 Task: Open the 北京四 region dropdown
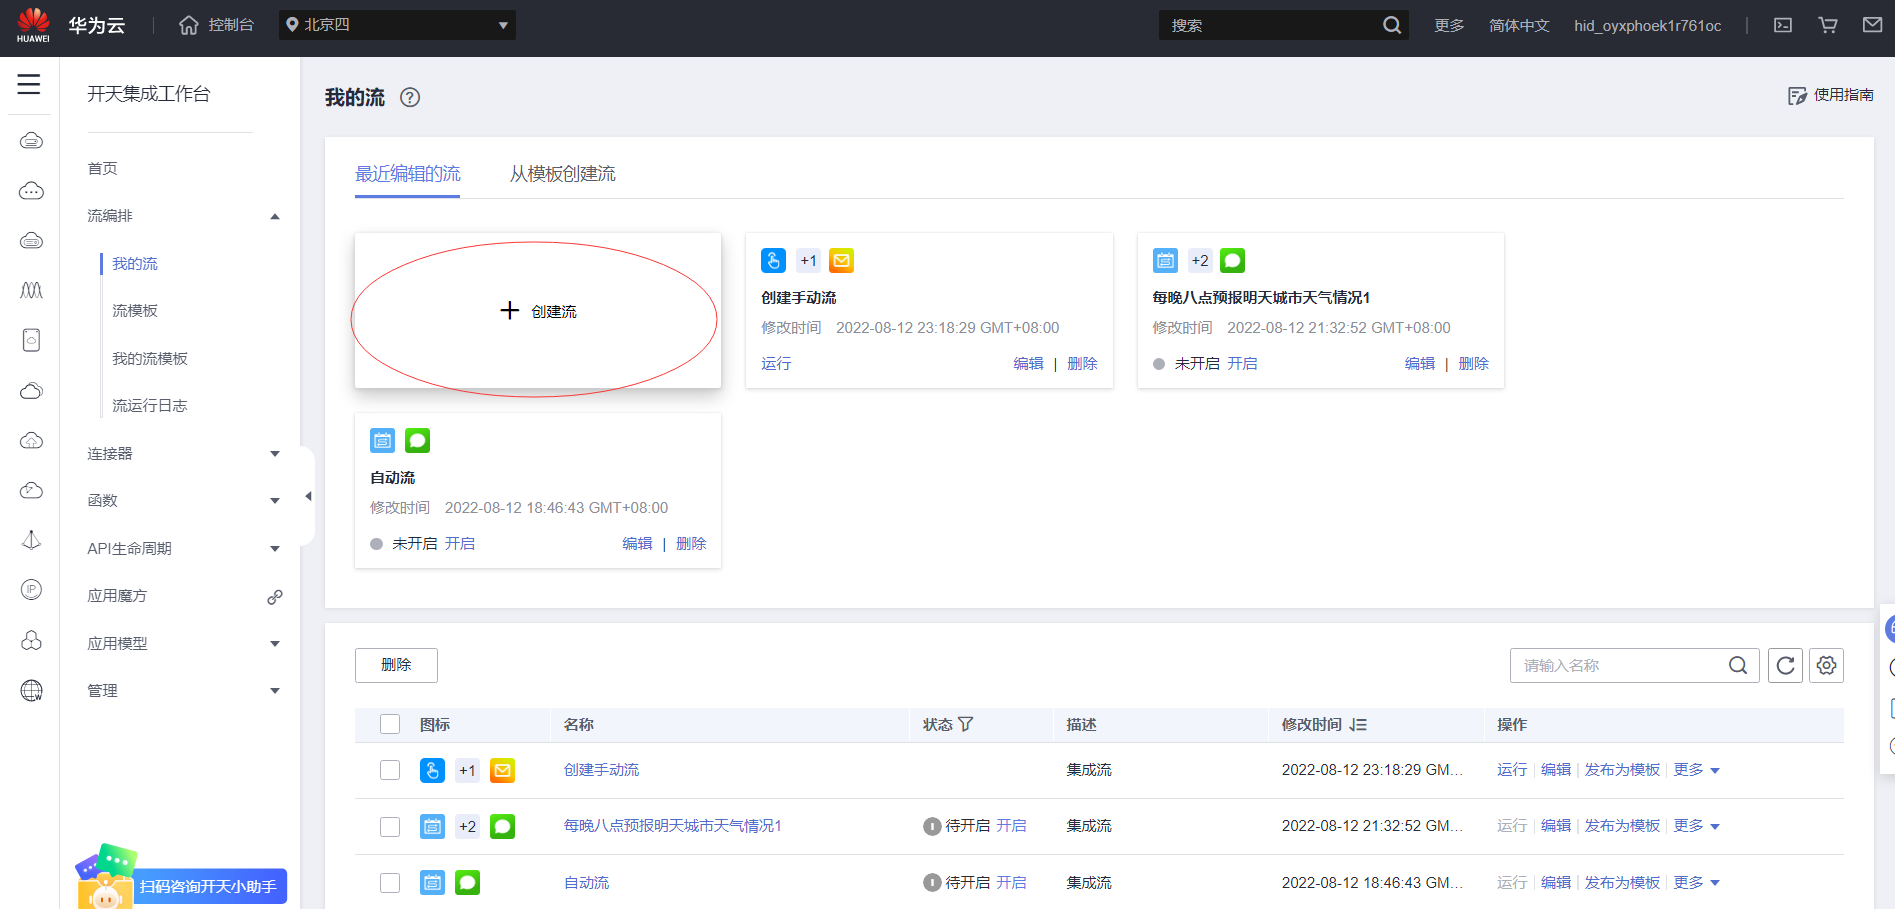pyautogui.click(x=397, y=25)
